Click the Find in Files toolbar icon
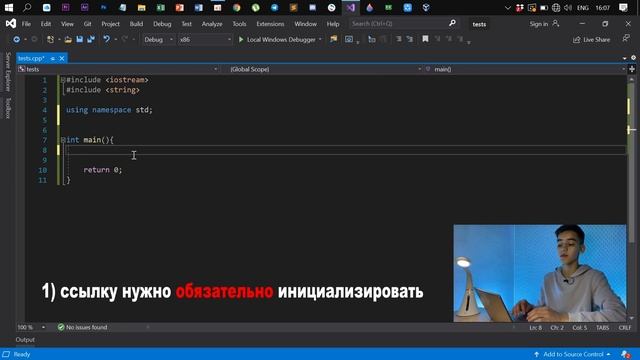The height and width of the screenshot is (360, 640). coord(333,40)
